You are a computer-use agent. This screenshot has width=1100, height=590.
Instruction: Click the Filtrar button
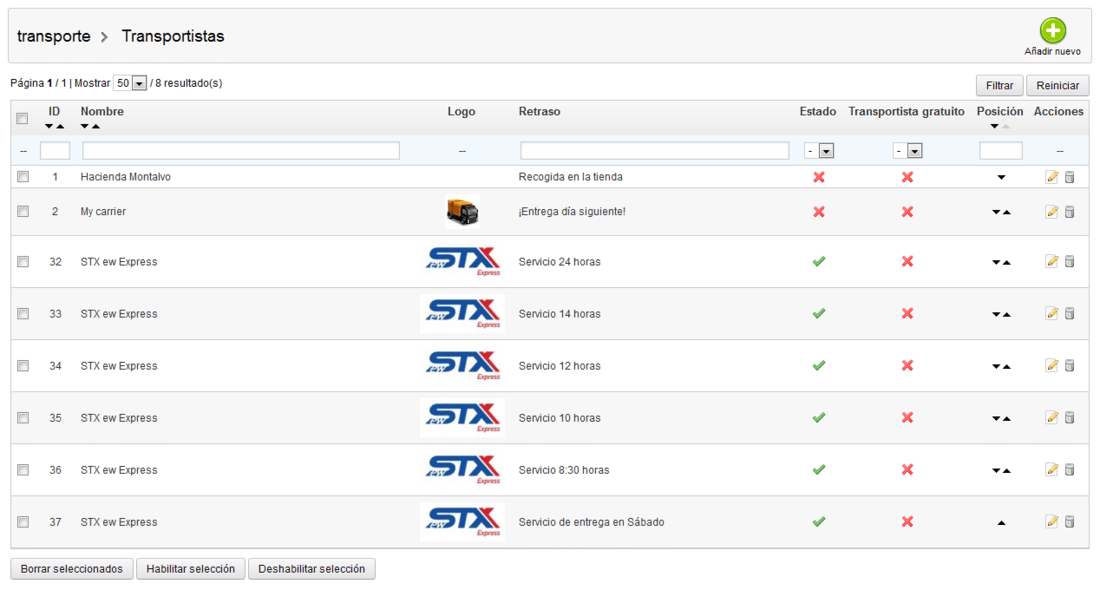(x=999, y=86)
